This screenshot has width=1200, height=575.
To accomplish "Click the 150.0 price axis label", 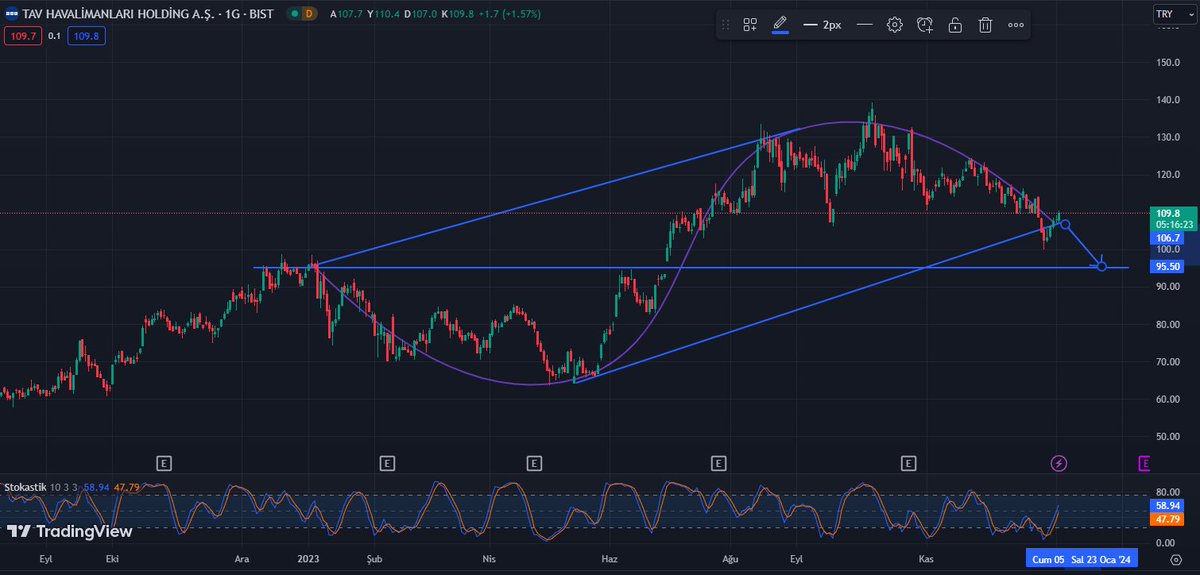I will pos(1168,63).
